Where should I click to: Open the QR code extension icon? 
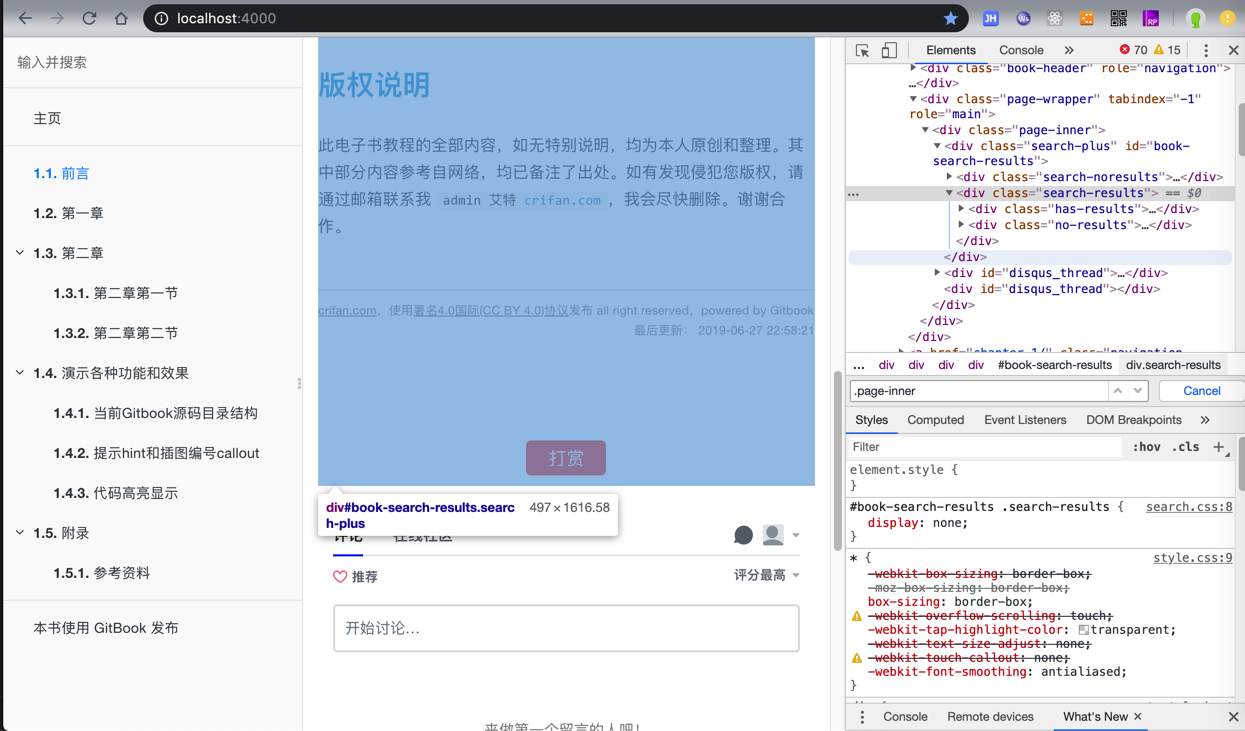(x=1118, y=18)
